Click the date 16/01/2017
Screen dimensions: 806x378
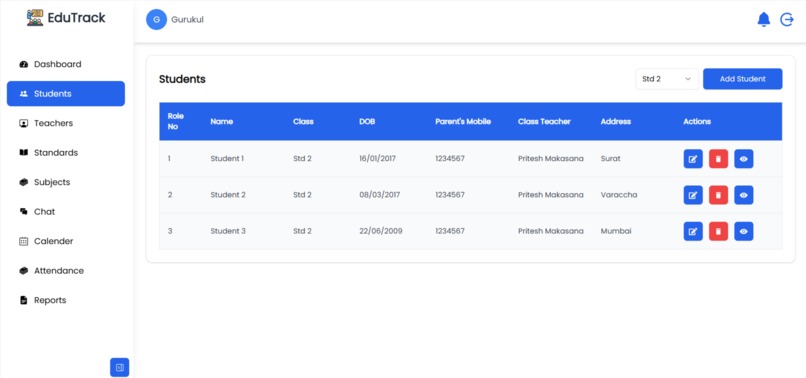[377, 158]
